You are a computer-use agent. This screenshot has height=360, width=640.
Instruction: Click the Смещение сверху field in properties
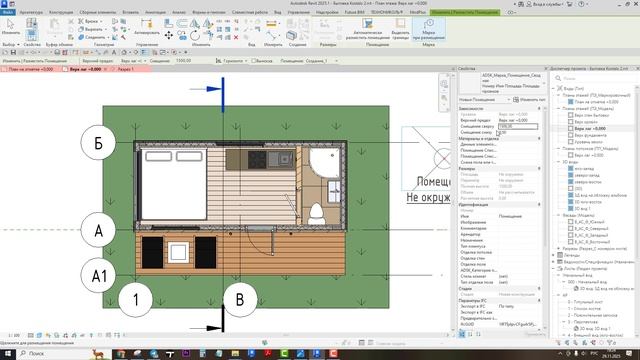coord(518,127)
